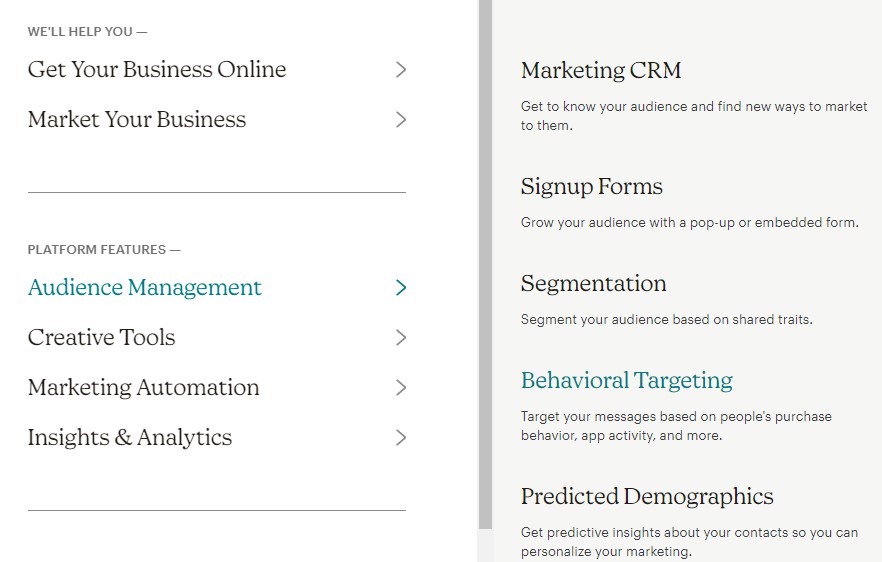Select Market Your Business menu item
The width and height of the screenshot is (882, 562).
pyautogui.click(x=137, y=120)
